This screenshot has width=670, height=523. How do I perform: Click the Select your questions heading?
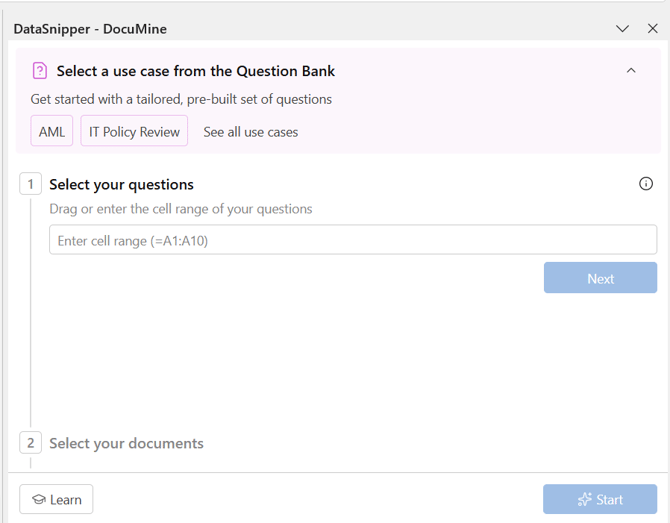pyautogui.click(x=121, y=184)
